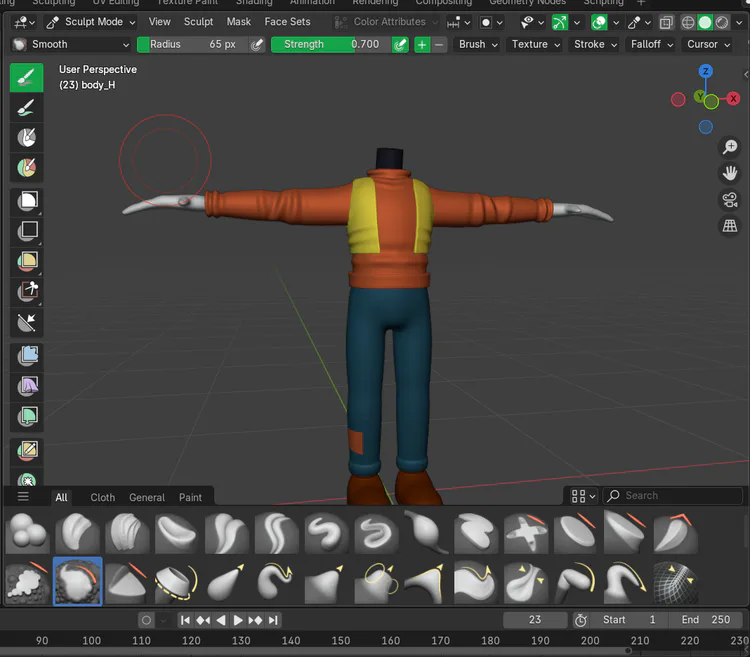Expand the Texture settings dropdown

tap(535, 44)
